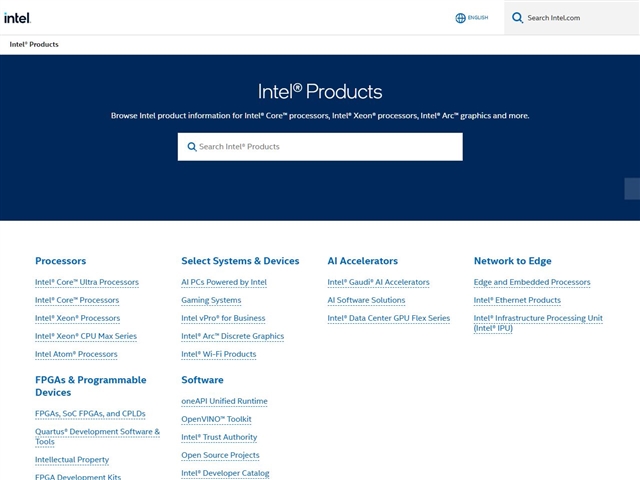Open Intel vPro for Business
Image resolution: width=640 pixels, height=480 pixels.
223,318
